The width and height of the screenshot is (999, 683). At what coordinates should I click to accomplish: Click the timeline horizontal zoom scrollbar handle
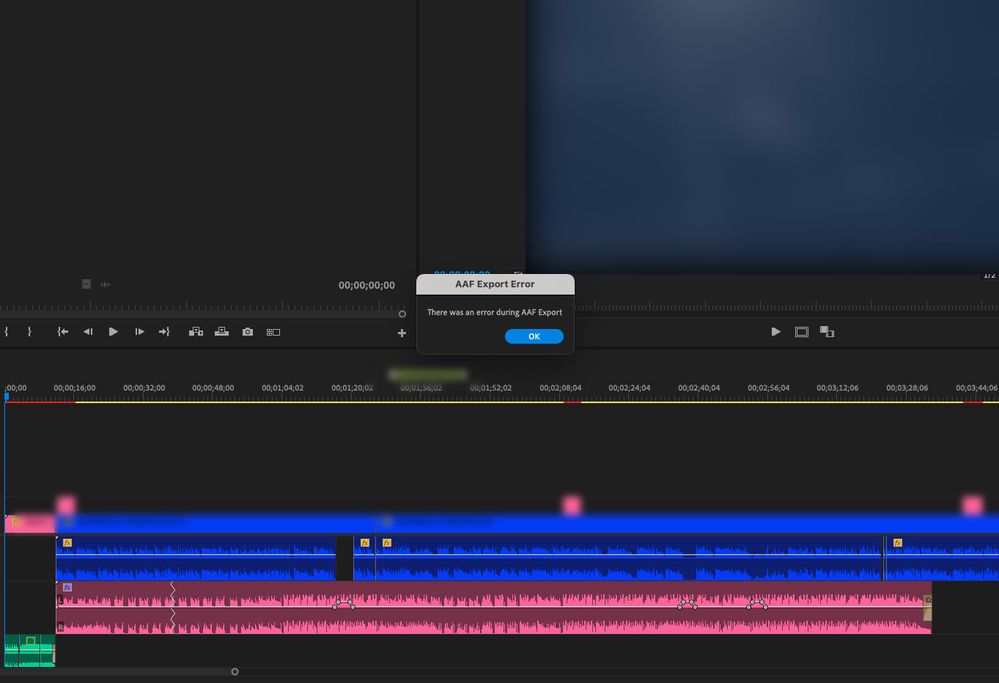(x=235, y=672)
